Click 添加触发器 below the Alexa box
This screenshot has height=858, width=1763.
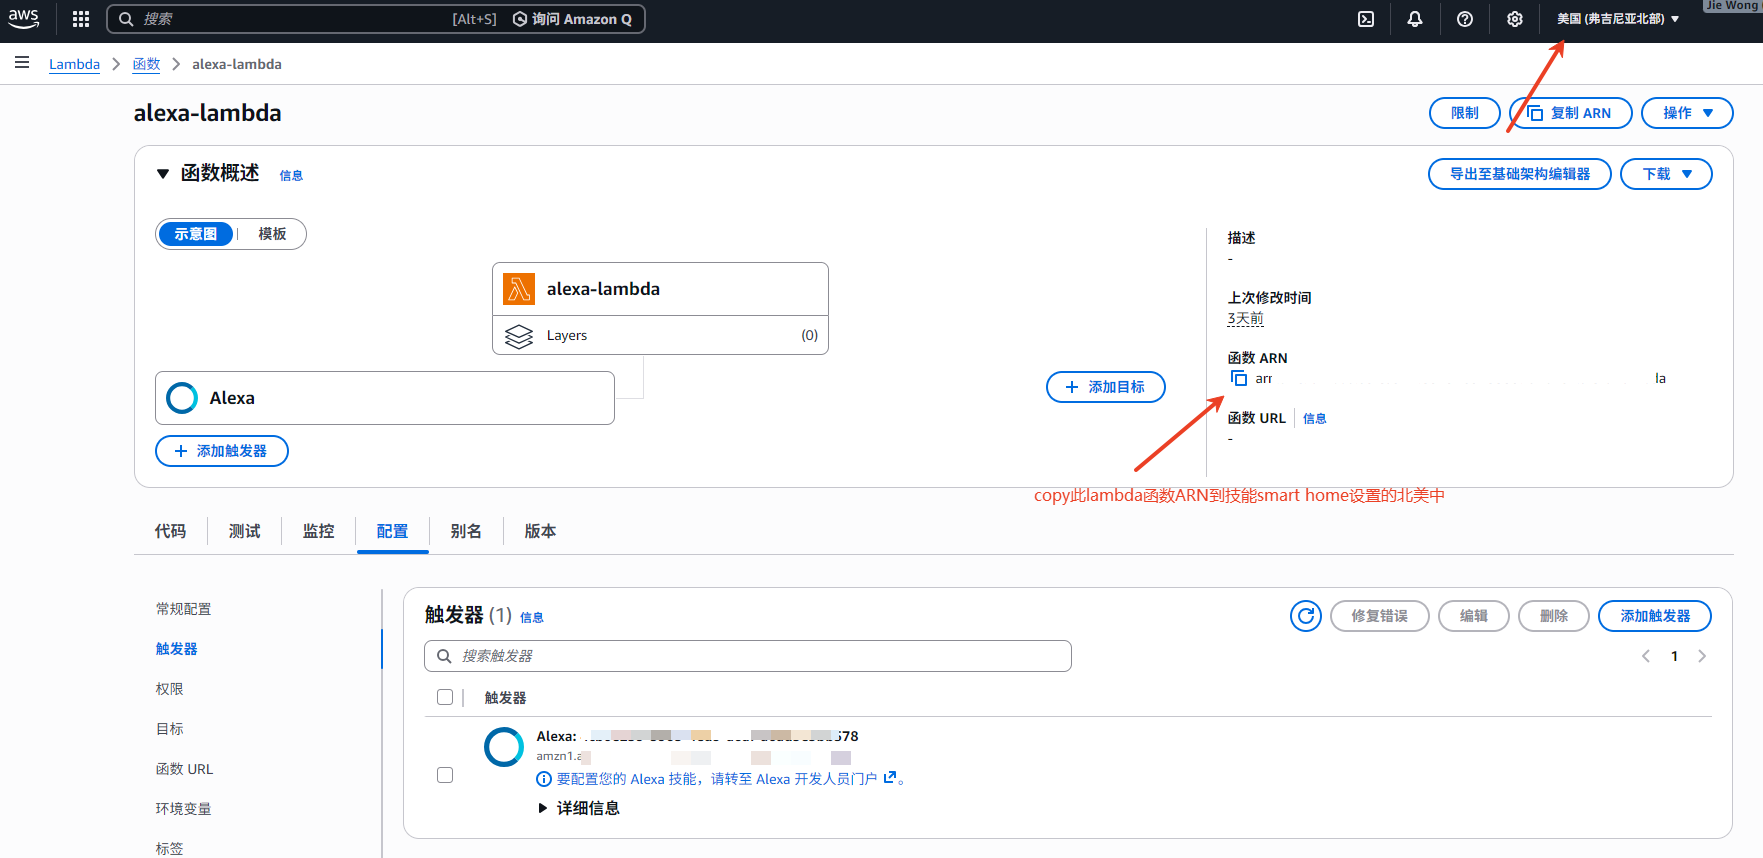tap(222, 451)
